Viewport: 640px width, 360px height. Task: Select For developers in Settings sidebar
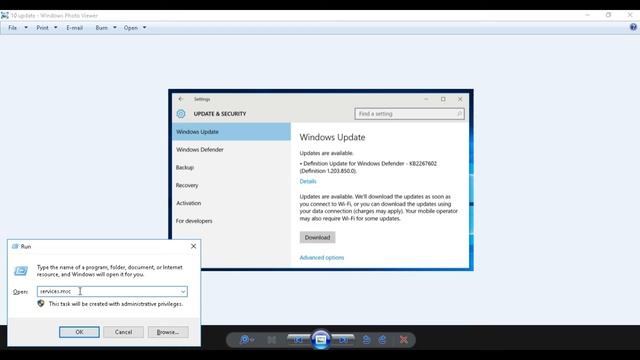(231, 221)
